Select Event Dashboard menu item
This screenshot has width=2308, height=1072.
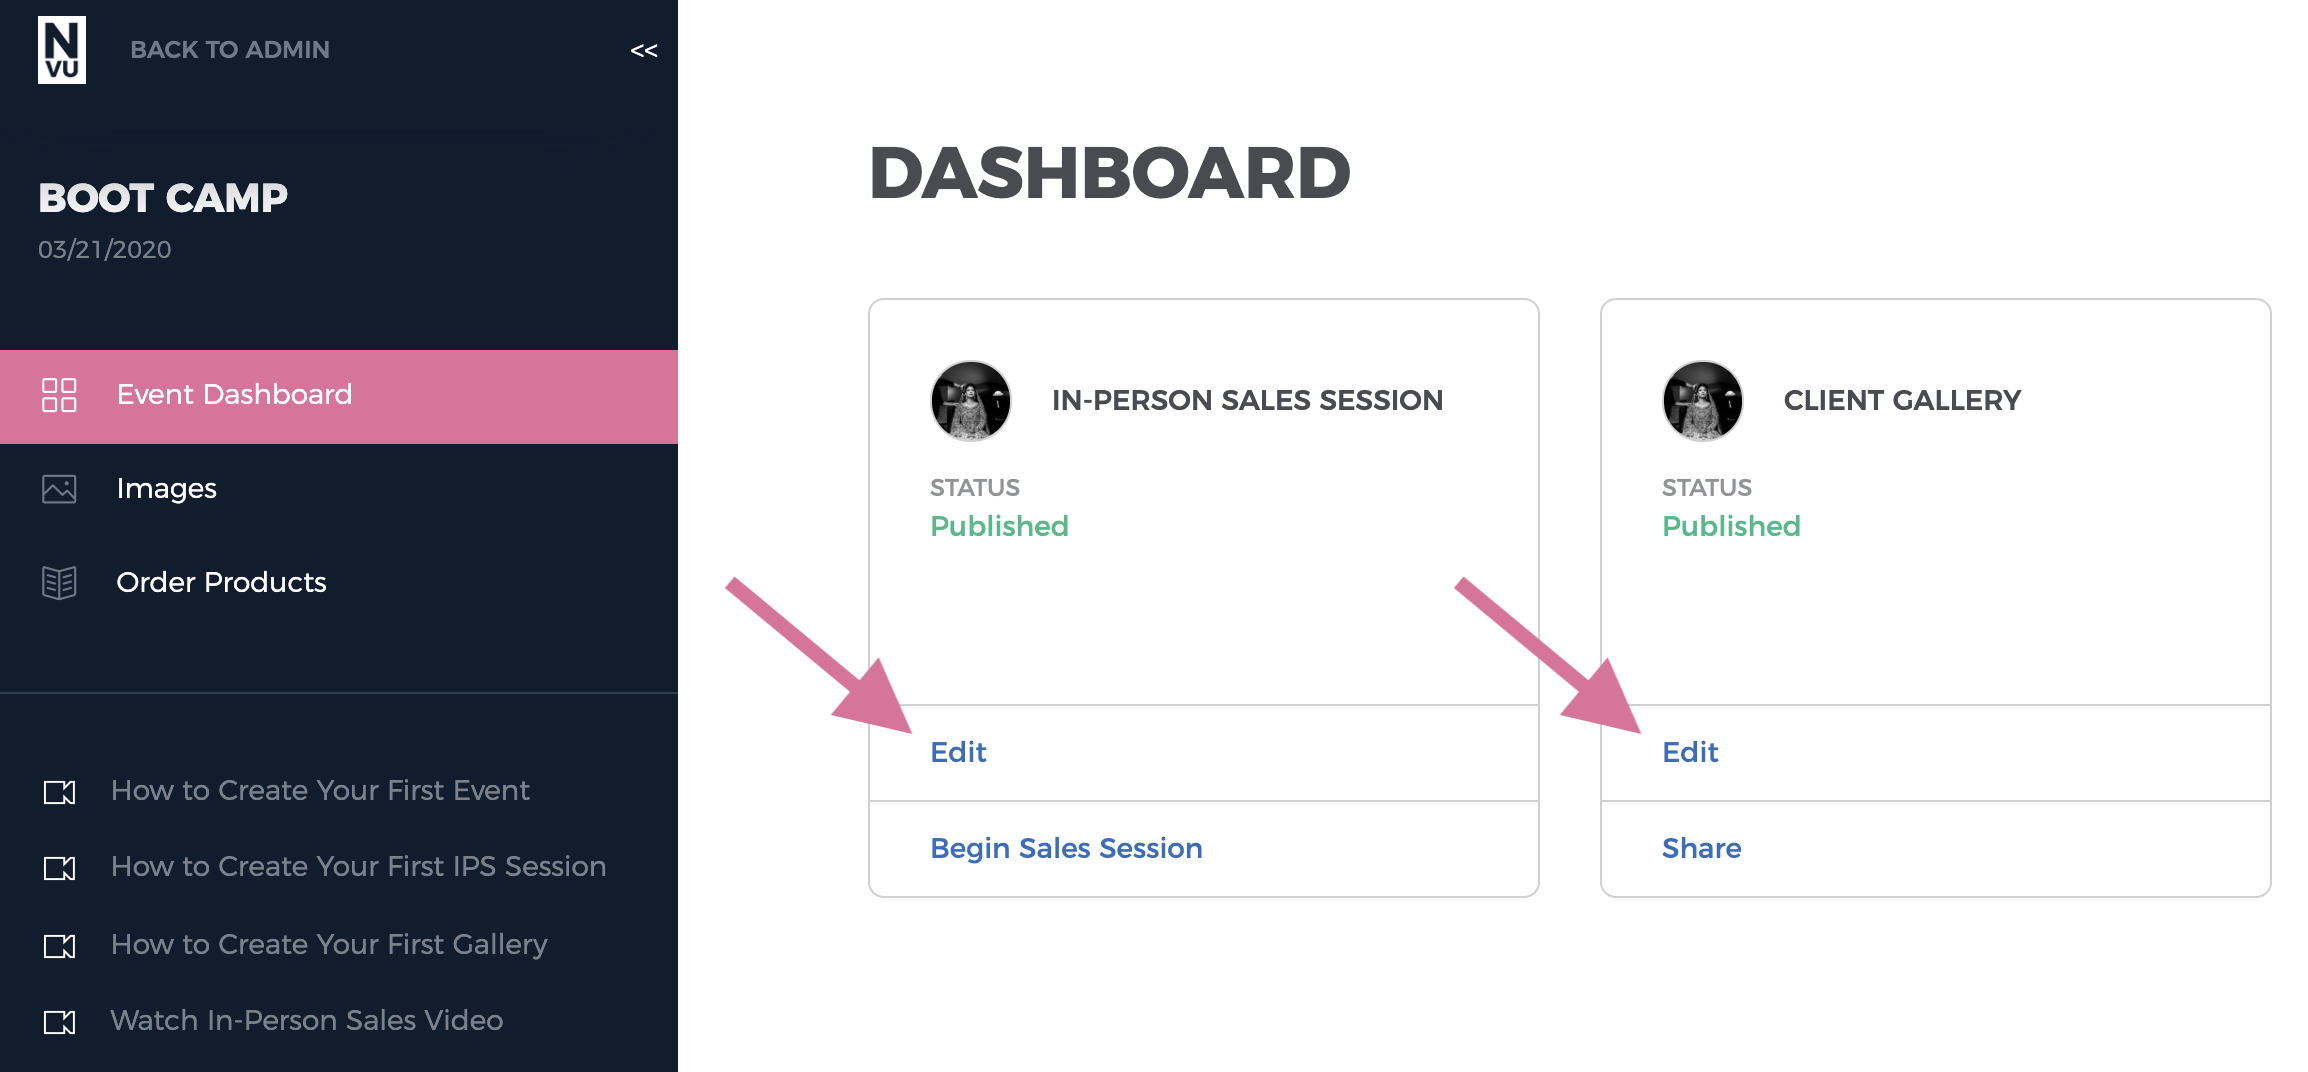pyautogui.click(x=339, y=396)
